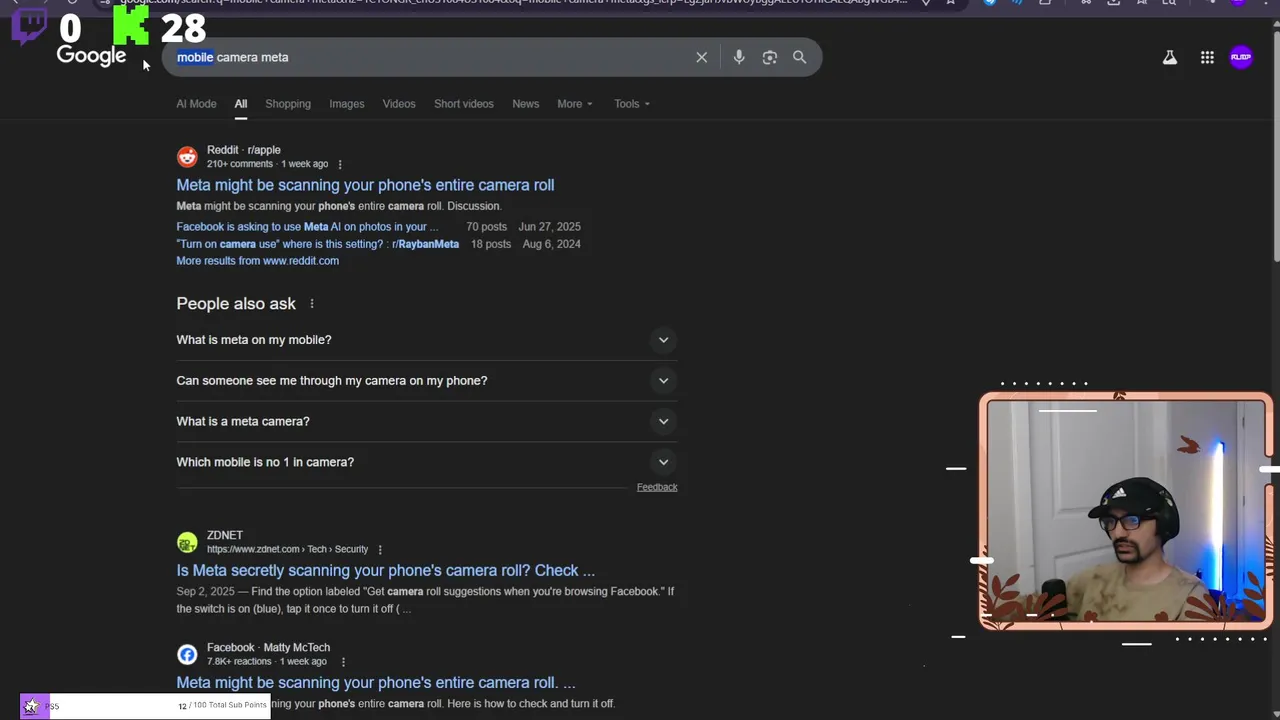
Task: Open 'Facebook is asking to use Meta AI' sublink
Action: pyautogui.click(x=307, y=227)
